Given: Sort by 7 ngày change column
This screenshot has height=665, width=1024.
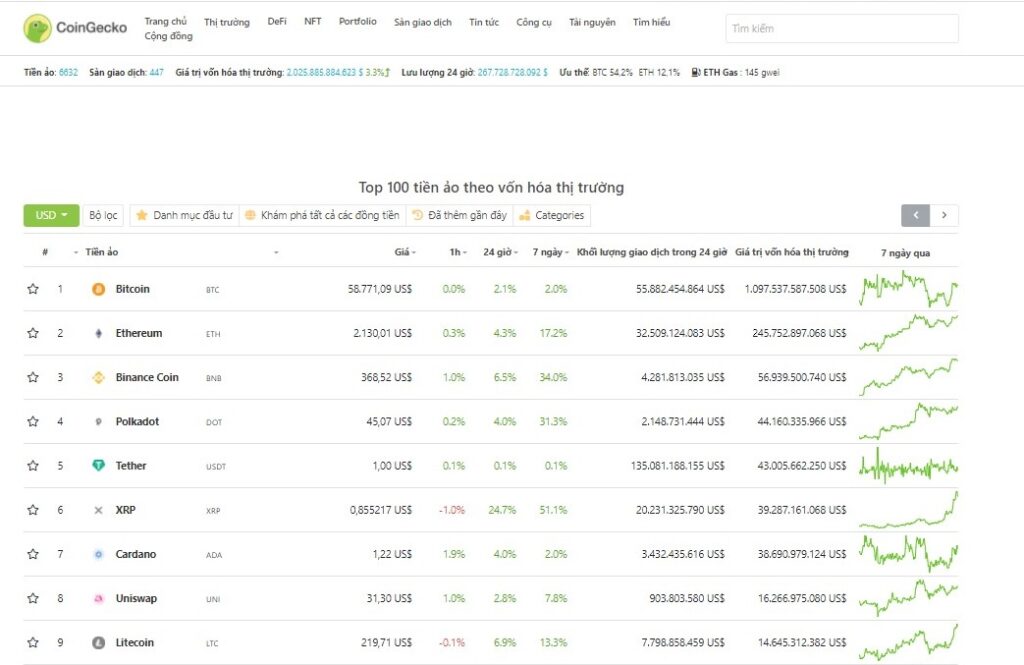Looking at the screenshot, I should pos(551,252).
